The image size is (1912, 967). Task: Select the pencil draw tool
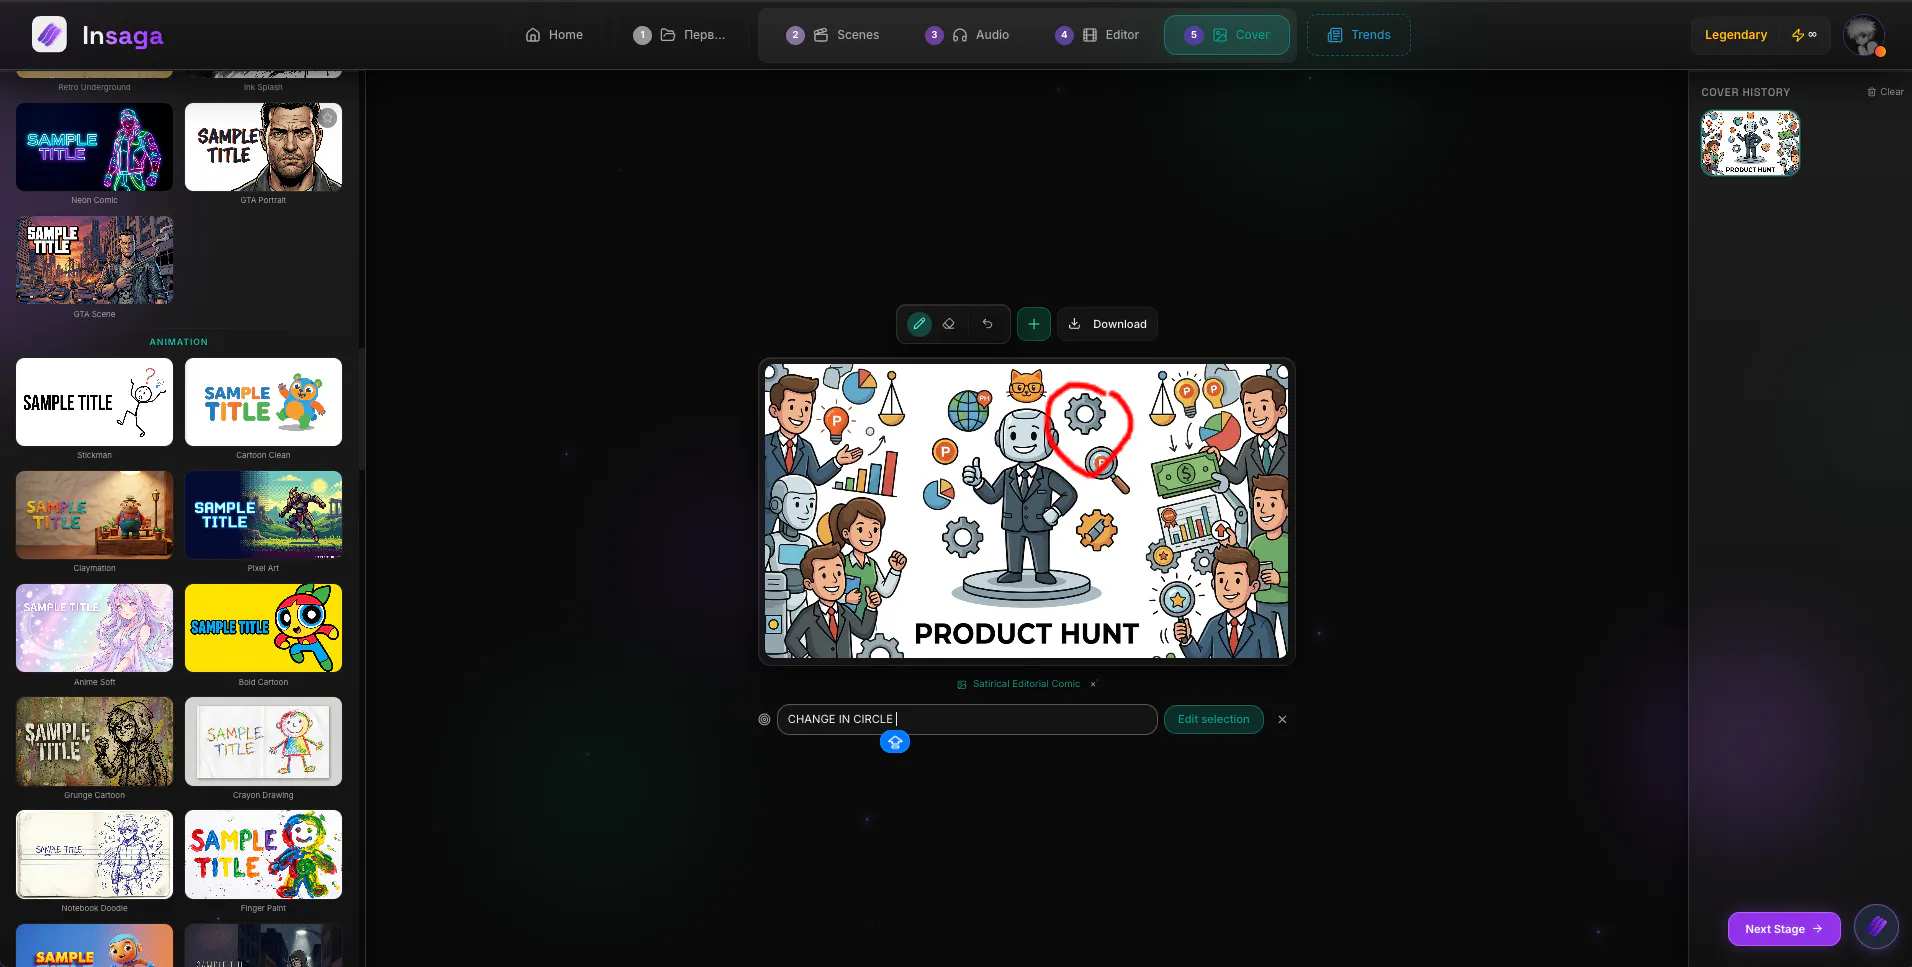(919, 324)
